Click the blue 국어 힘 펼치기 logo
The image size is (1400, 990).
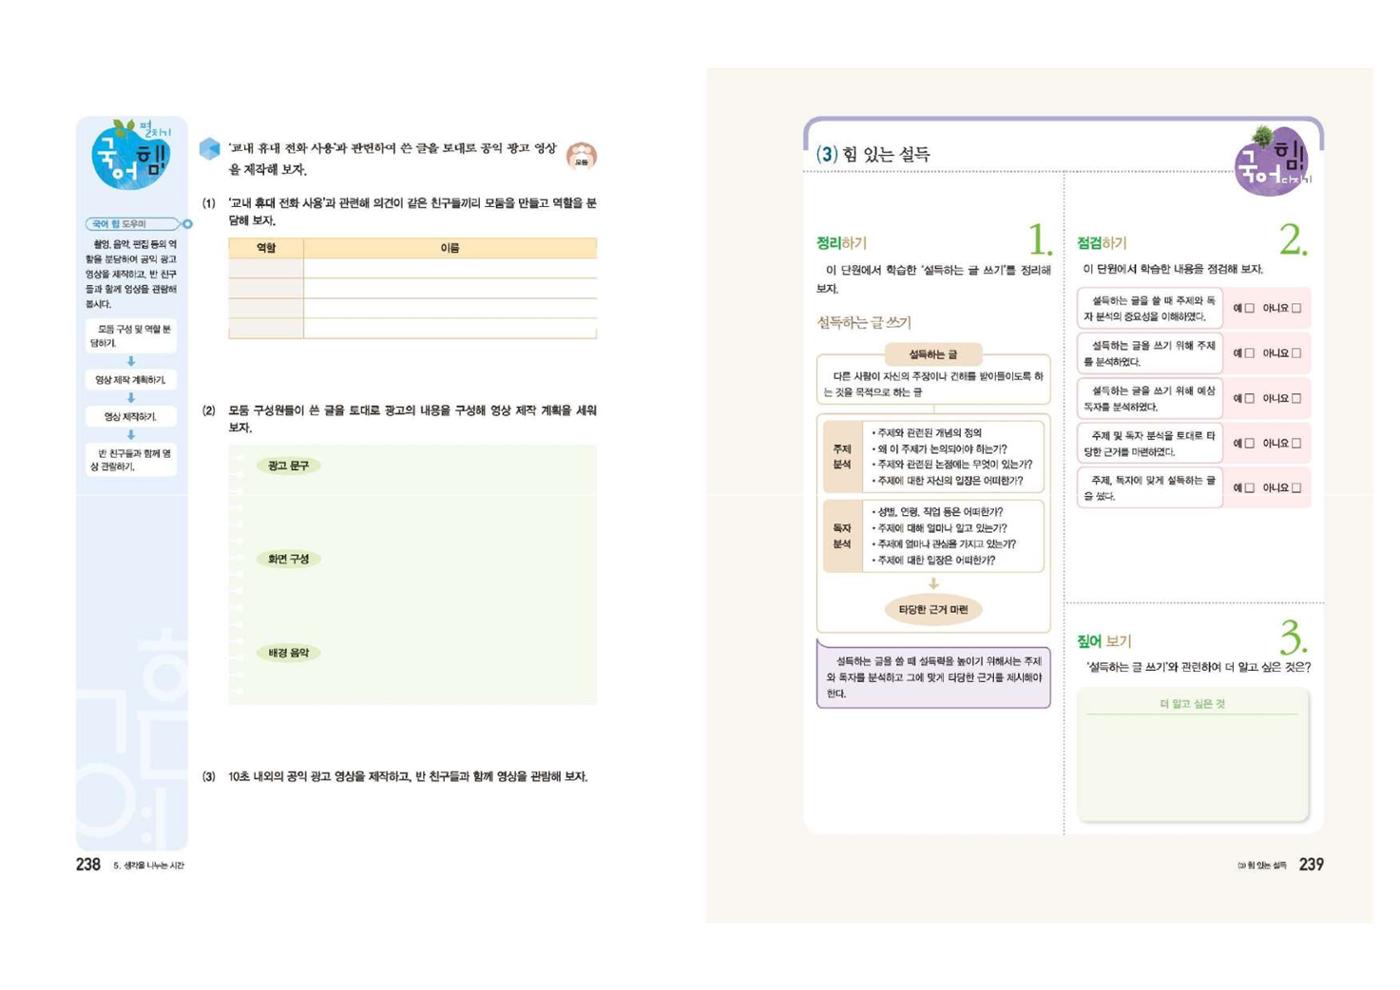click(x=131, y=155)
